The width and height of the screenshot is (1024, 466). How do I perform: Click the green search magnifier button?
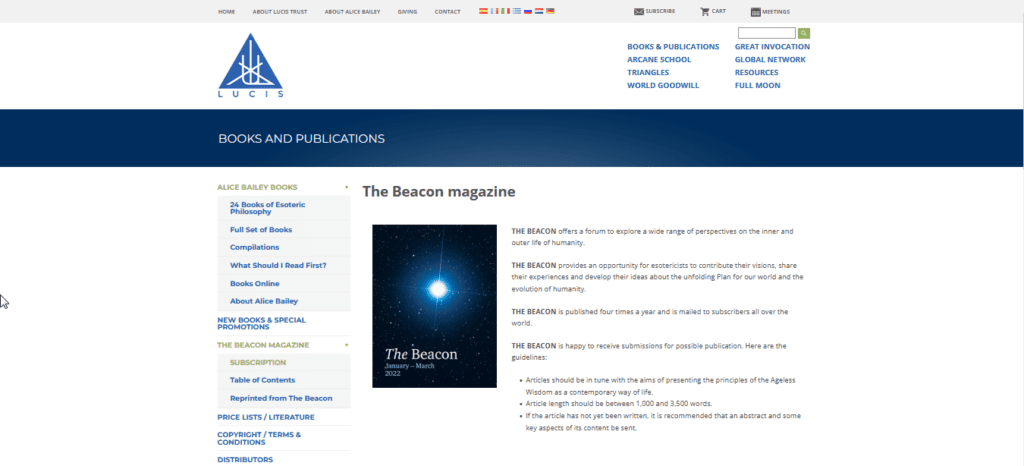pyautogui.click(x=803, y=33)
